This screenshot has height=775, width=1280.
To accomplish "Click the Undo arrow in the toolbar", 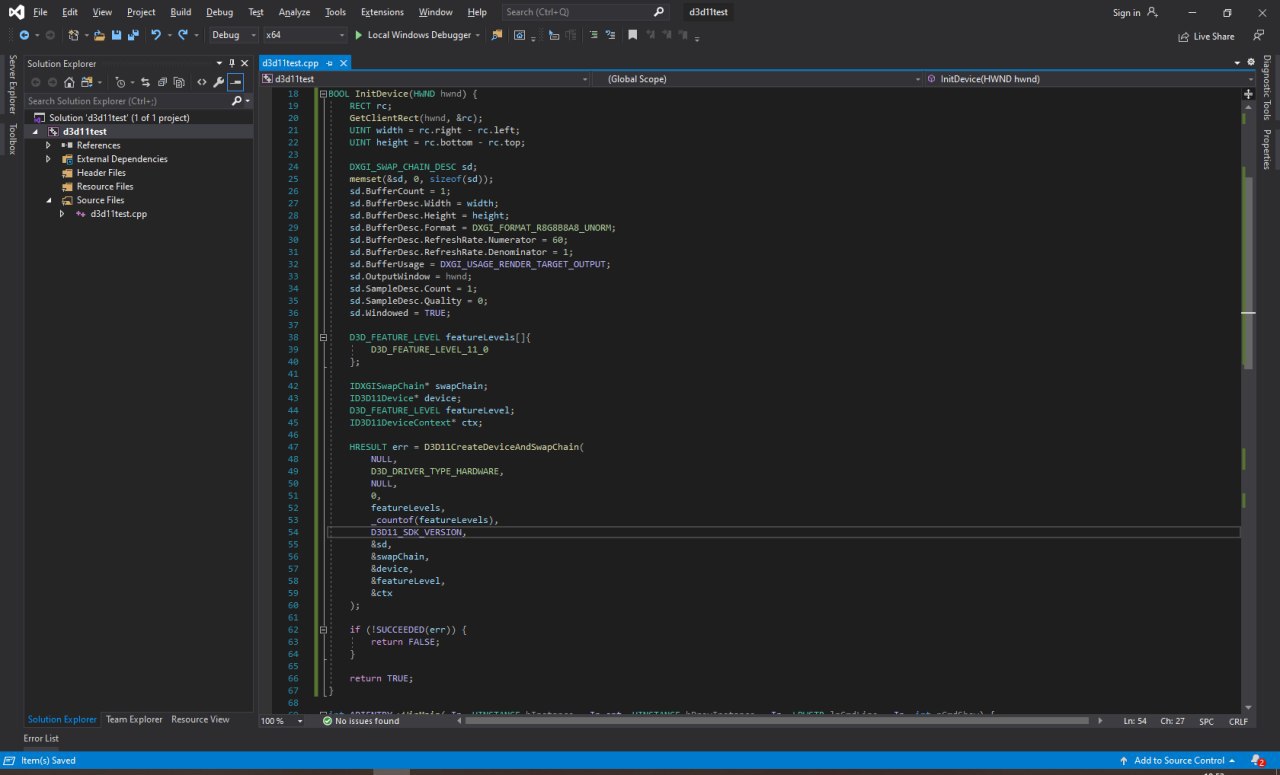I will point(156,35).
